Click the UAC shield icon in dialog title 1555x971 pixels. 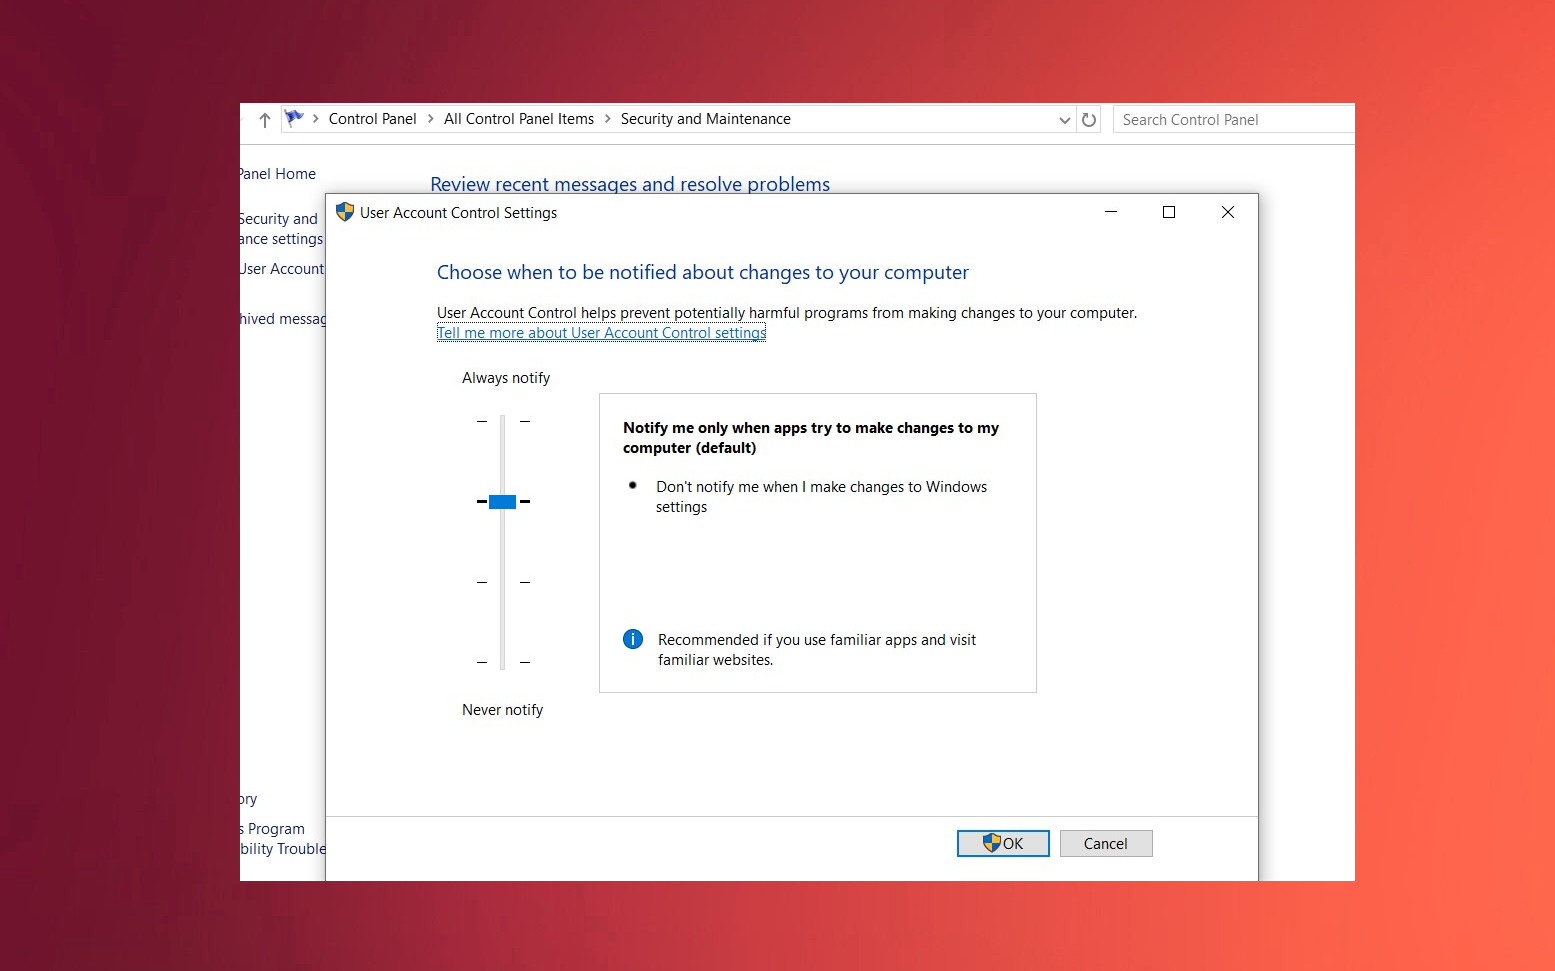click(x=345, y=212)
